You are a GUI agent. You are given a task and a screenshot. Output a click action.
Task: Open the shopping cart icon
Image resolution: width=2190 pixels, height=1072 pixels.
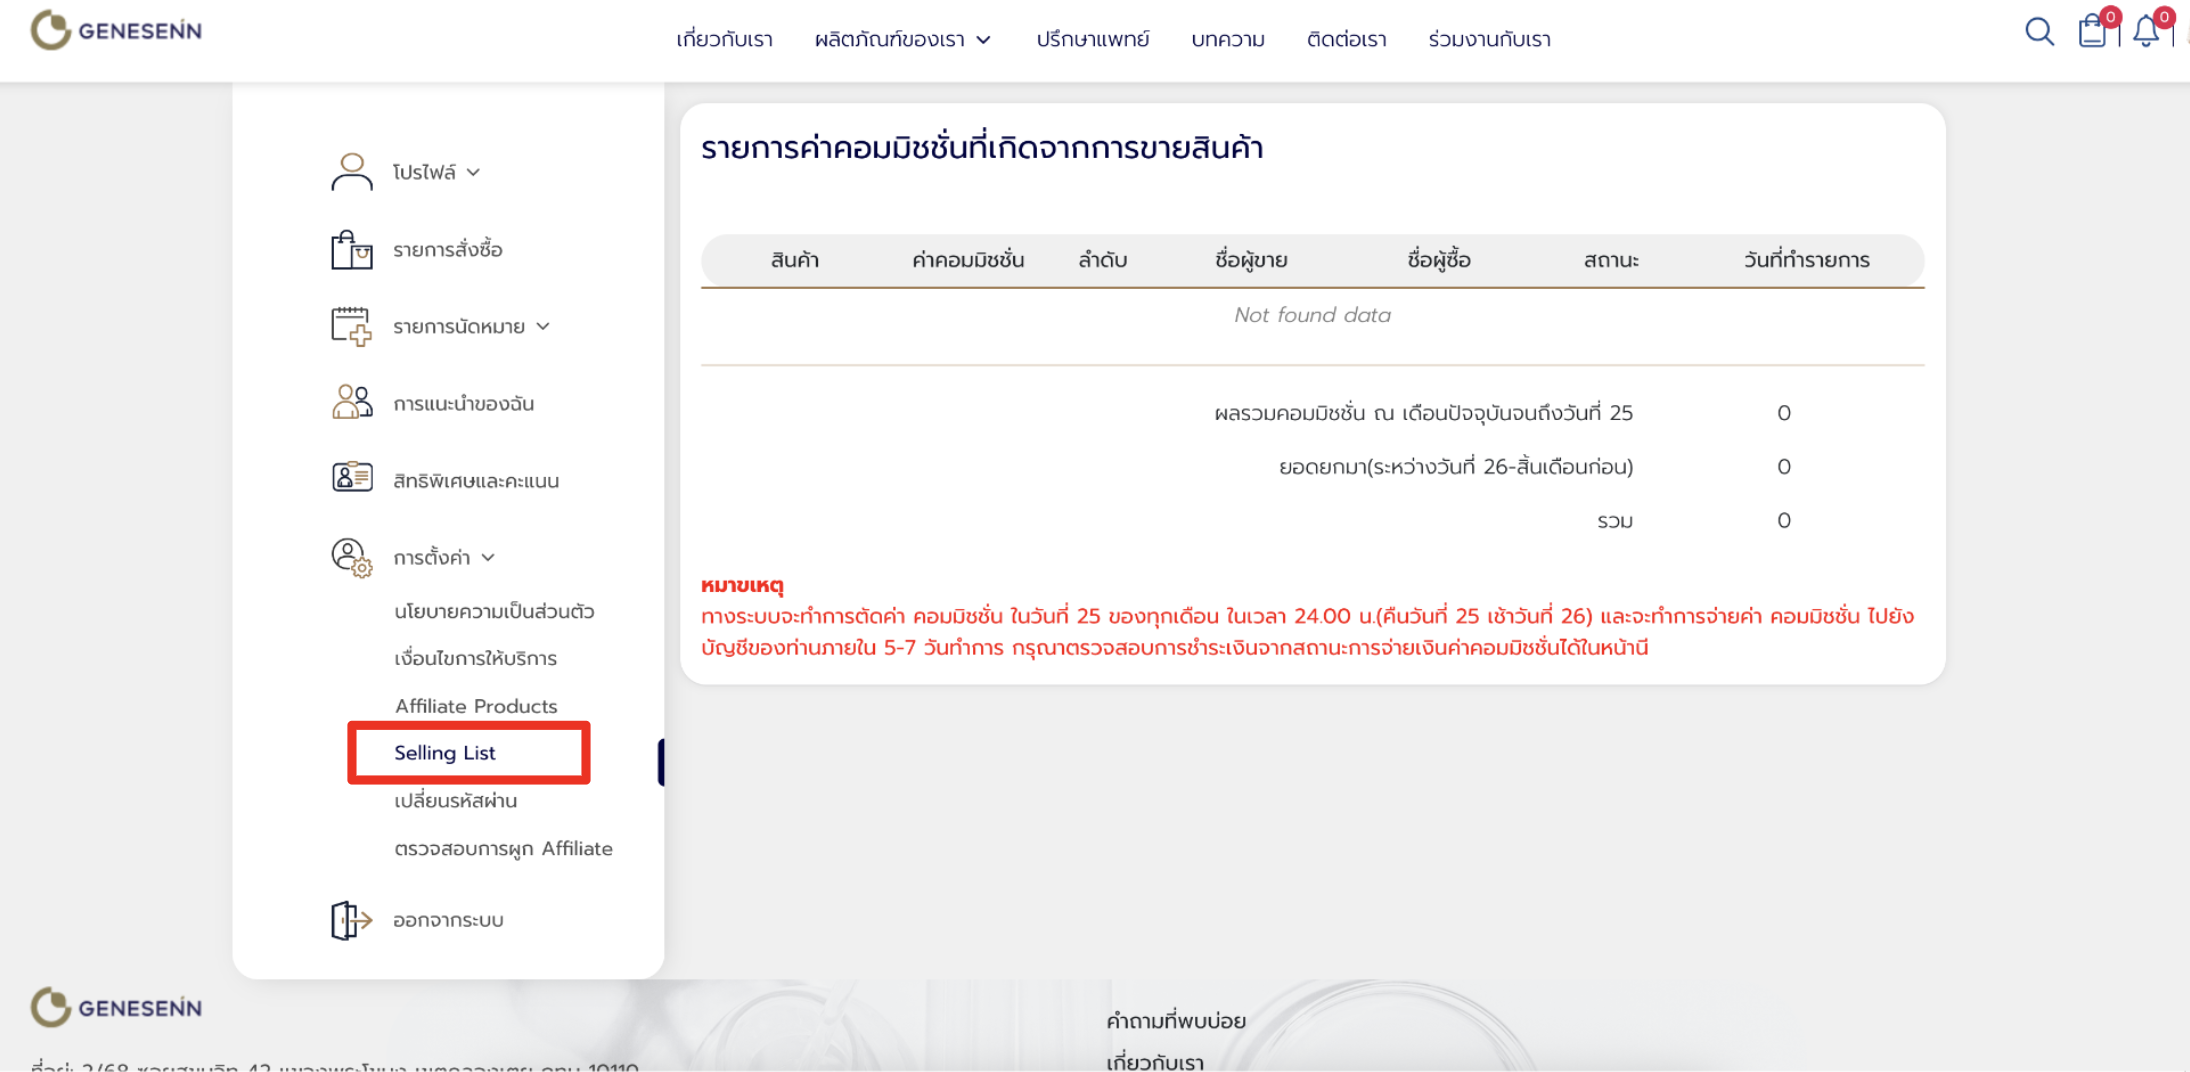point(2092,32)
